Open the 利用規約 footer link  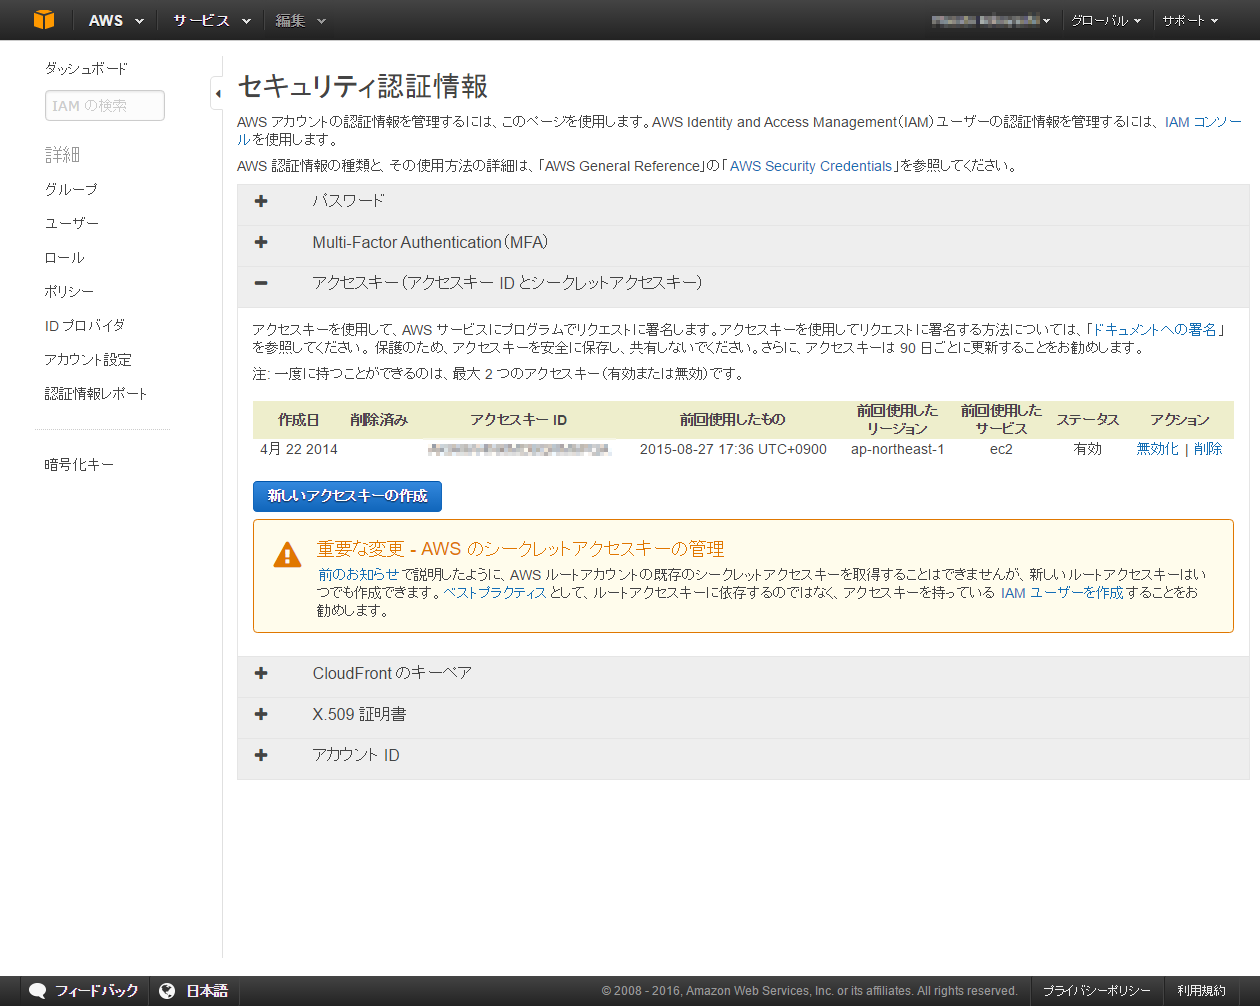(x=1201, y=991)
